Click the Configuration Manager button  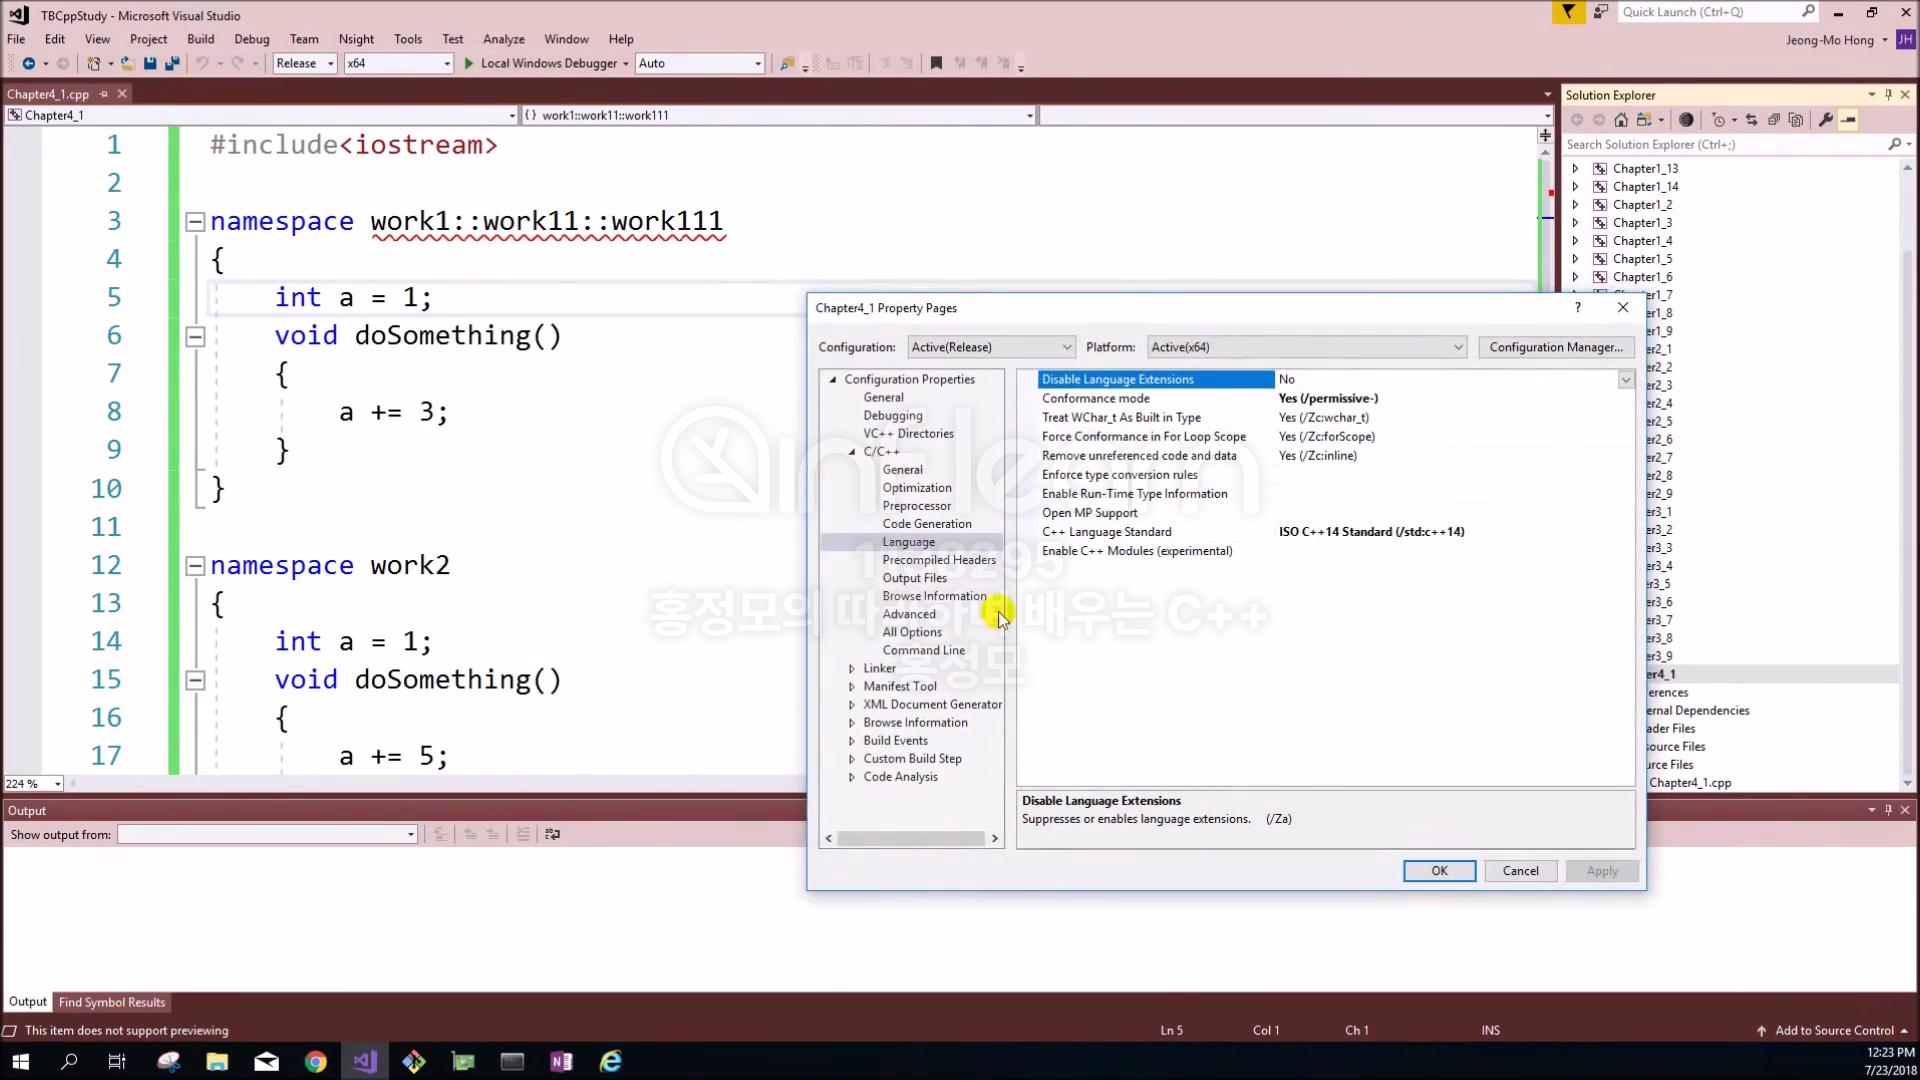point(1555,347)
